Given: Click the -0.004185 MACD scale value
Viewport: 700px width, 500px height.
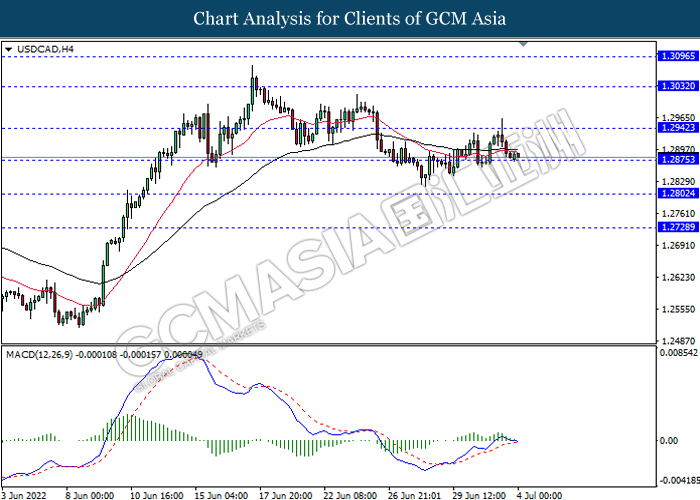Looking at the screenshot, I should tap(679, 480).
